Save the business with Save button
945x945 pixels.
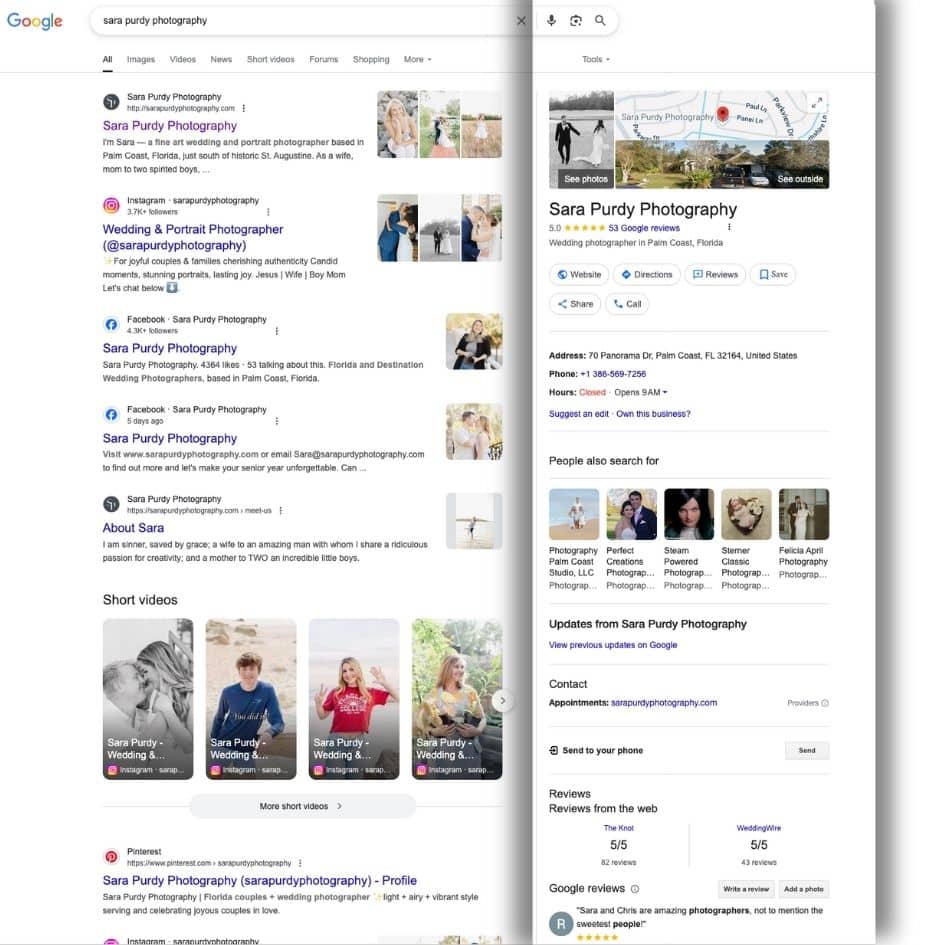(x=773, y=275)
